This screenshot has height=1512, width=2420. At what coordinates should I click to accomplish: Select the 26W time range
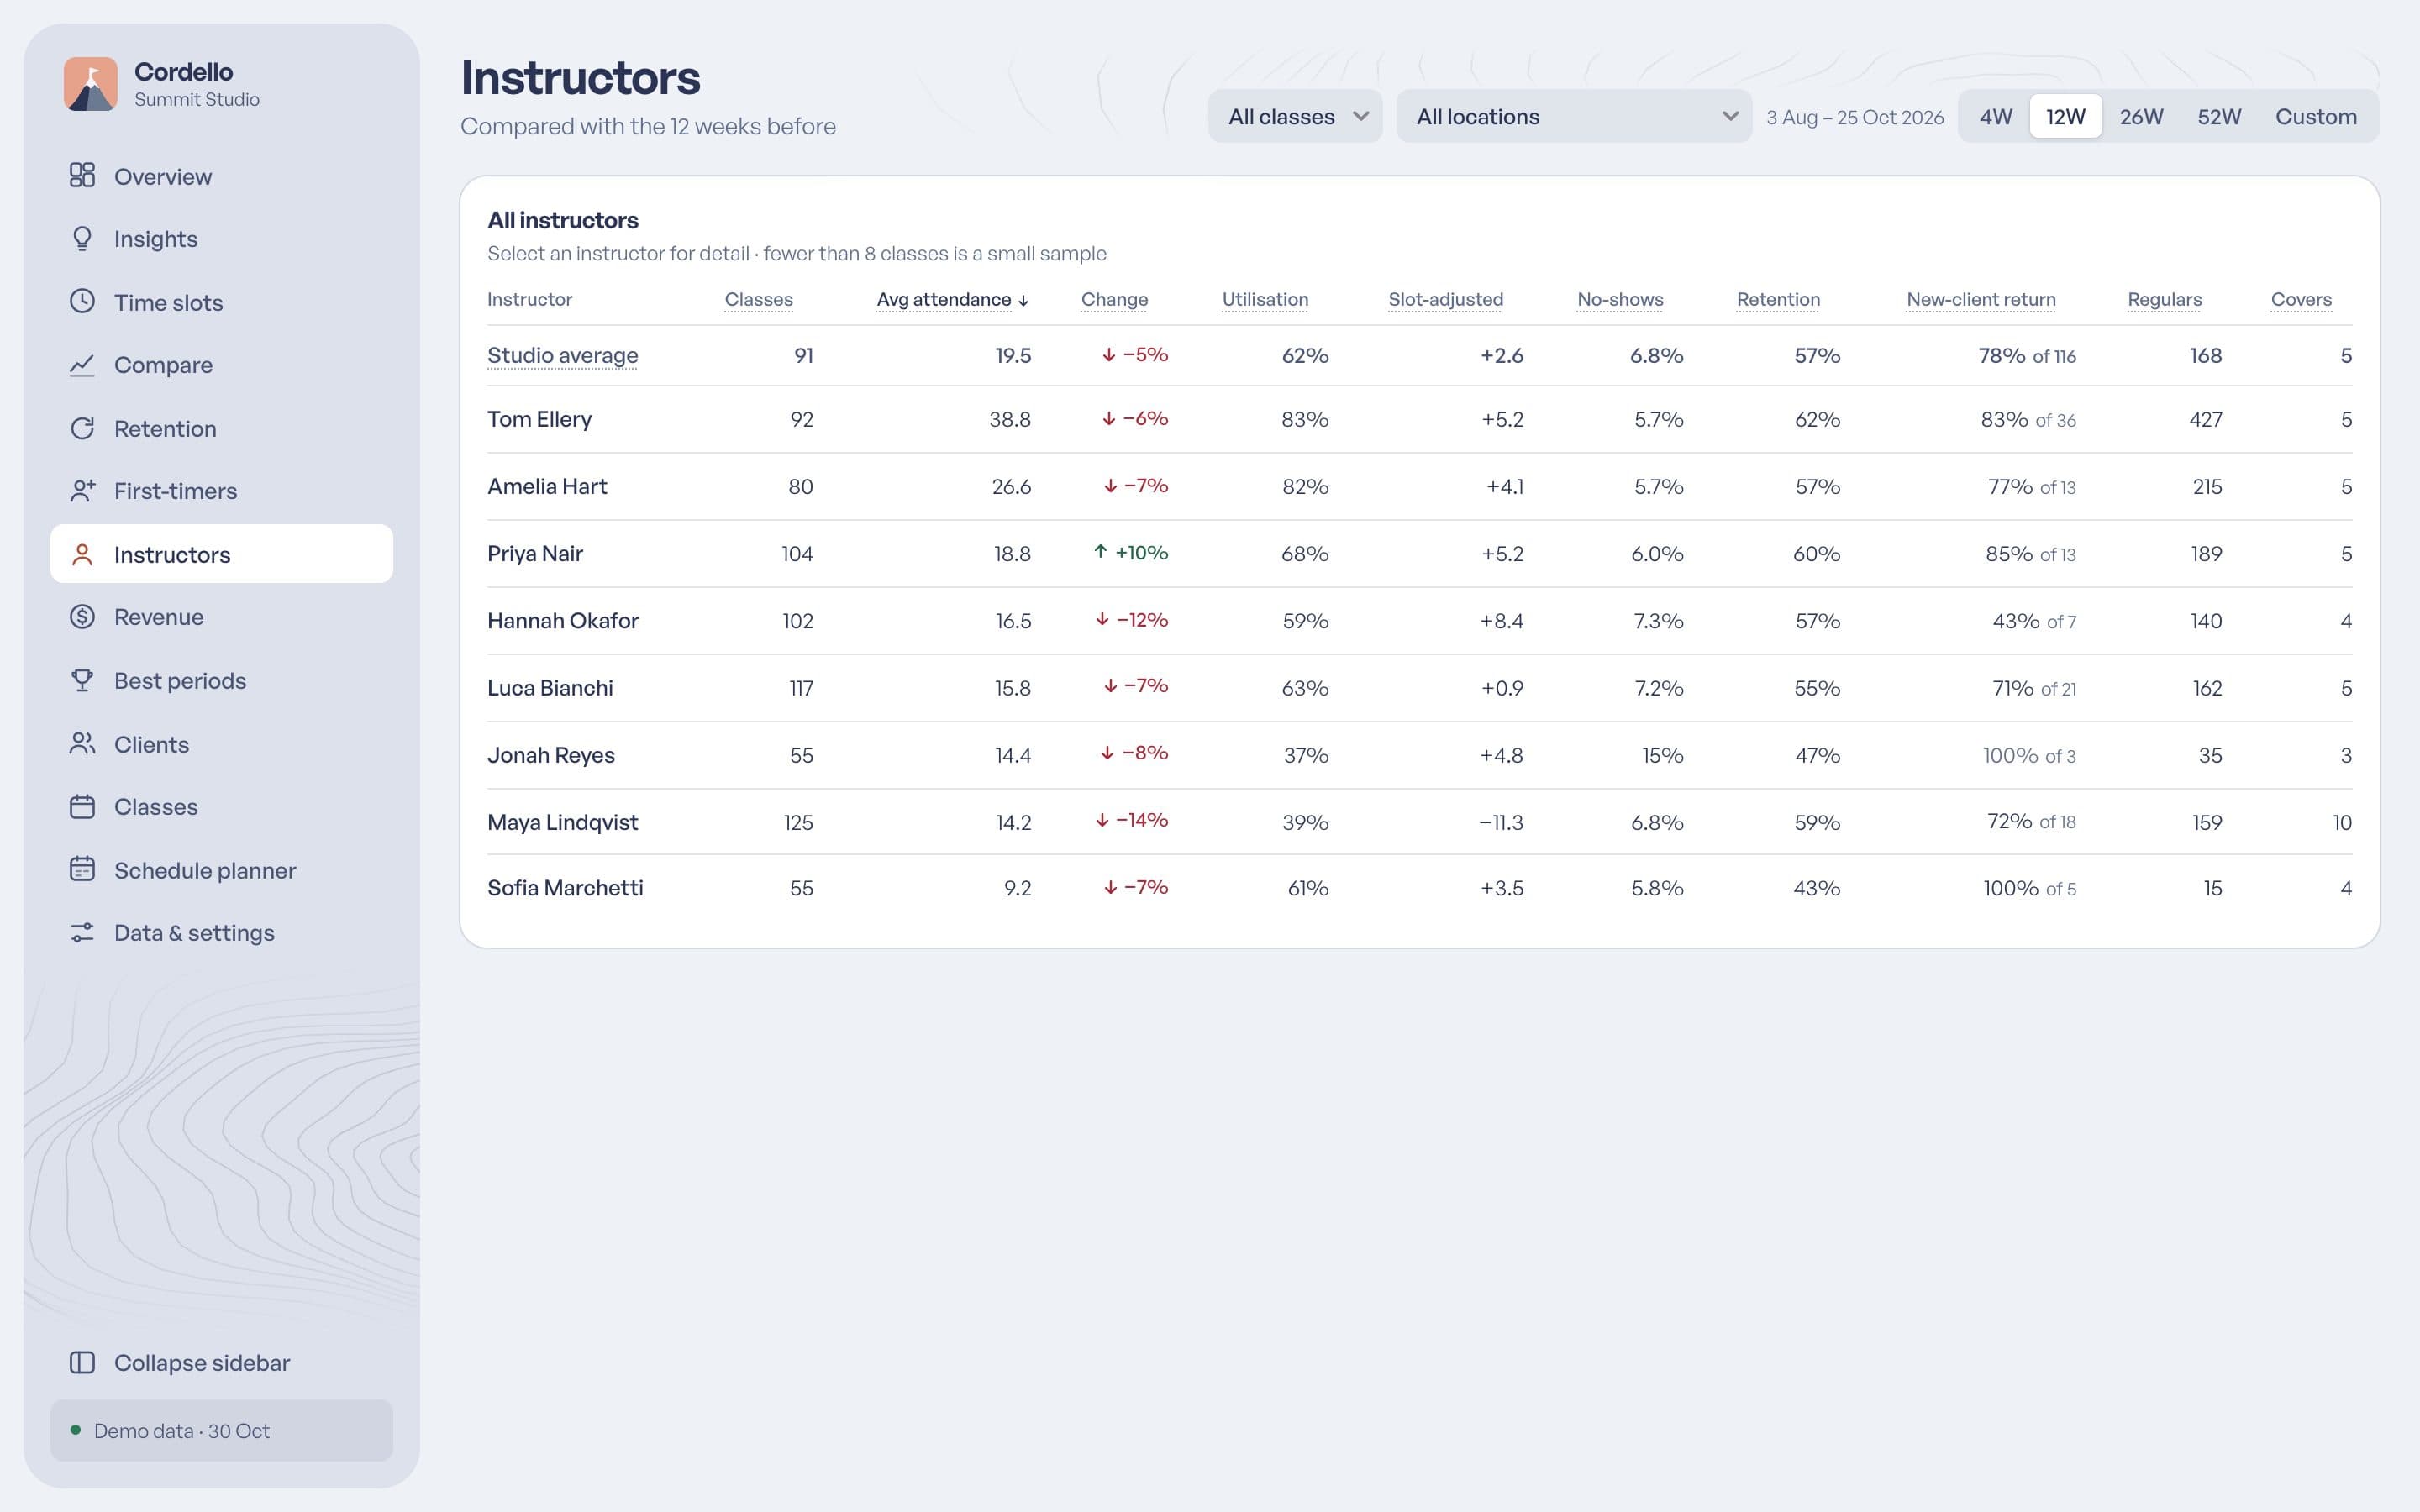pyautogui.click(x=2141, y=116)
